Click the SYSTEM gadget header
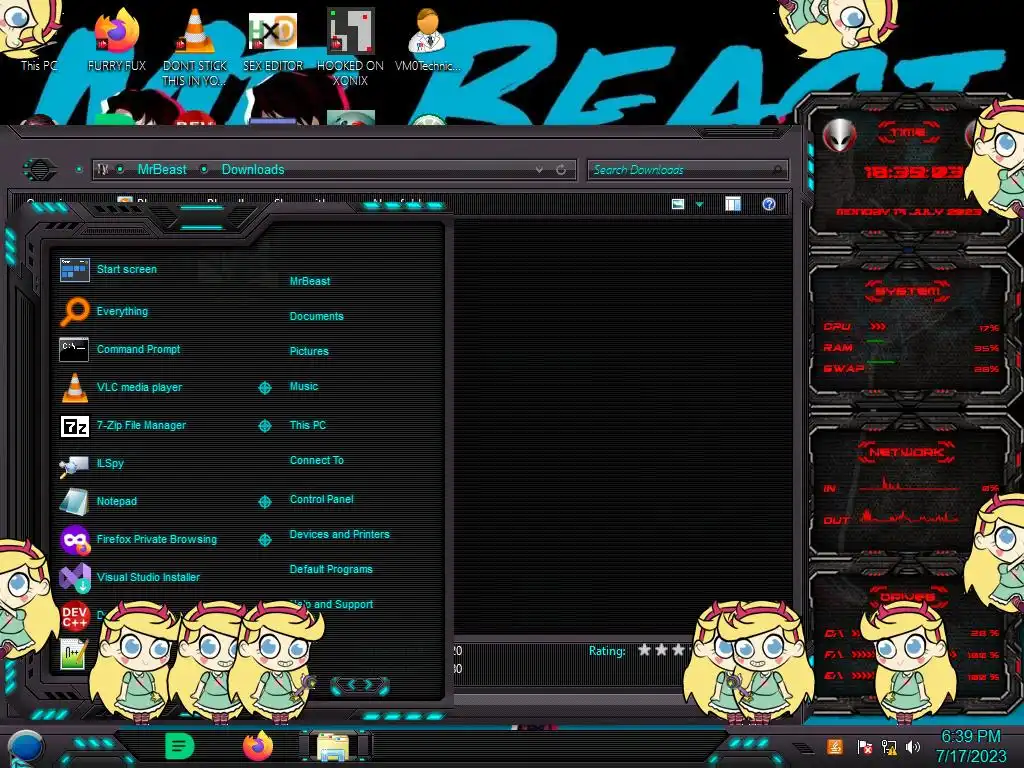 907,291
